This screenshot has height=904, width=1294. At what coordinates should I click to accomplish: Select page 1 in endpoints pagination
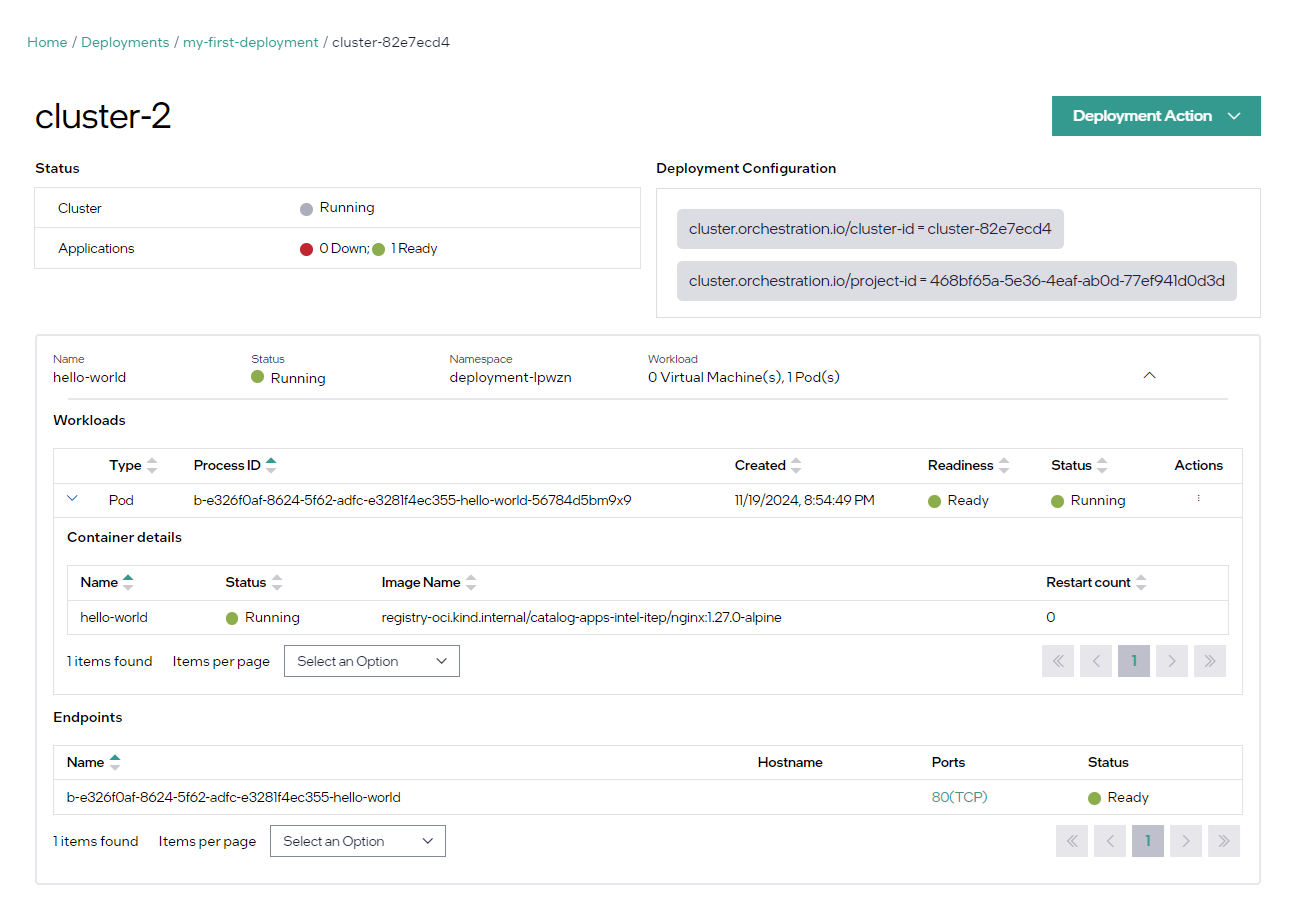[1147, 841]
